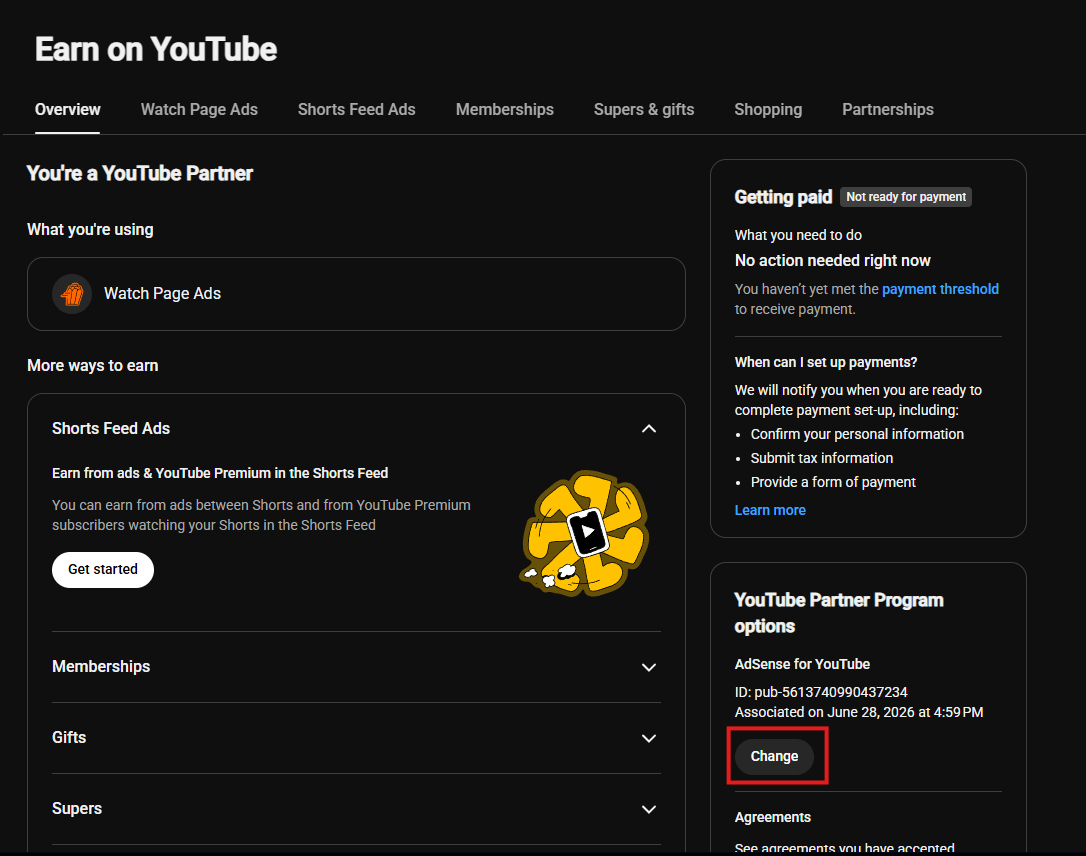Click the Watch Page Ads popcorn icon
The image size is (1086, 856).
pos(72,294)
